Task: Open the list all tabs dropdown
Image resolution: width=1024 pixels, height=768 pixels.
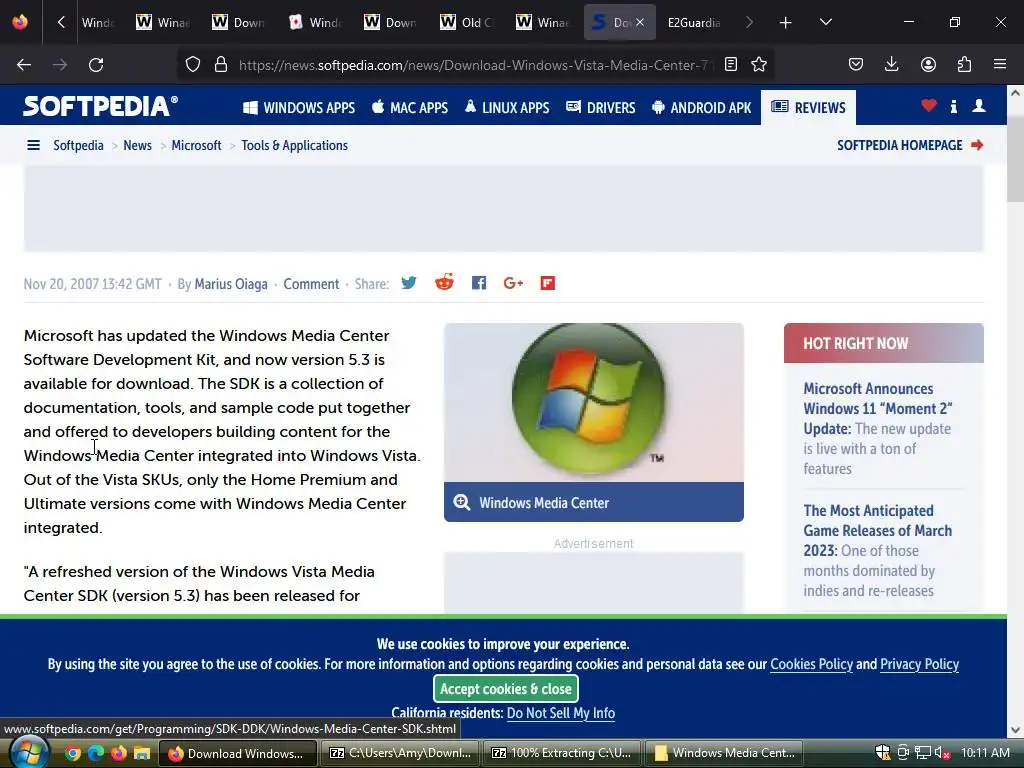Action: pos(825,22)
